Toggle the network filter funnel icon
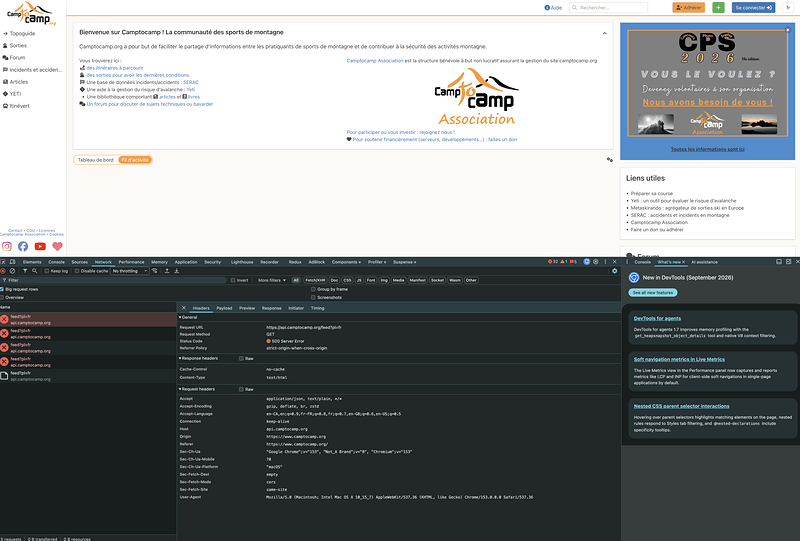800x541 pixels. tap(24, 271)
